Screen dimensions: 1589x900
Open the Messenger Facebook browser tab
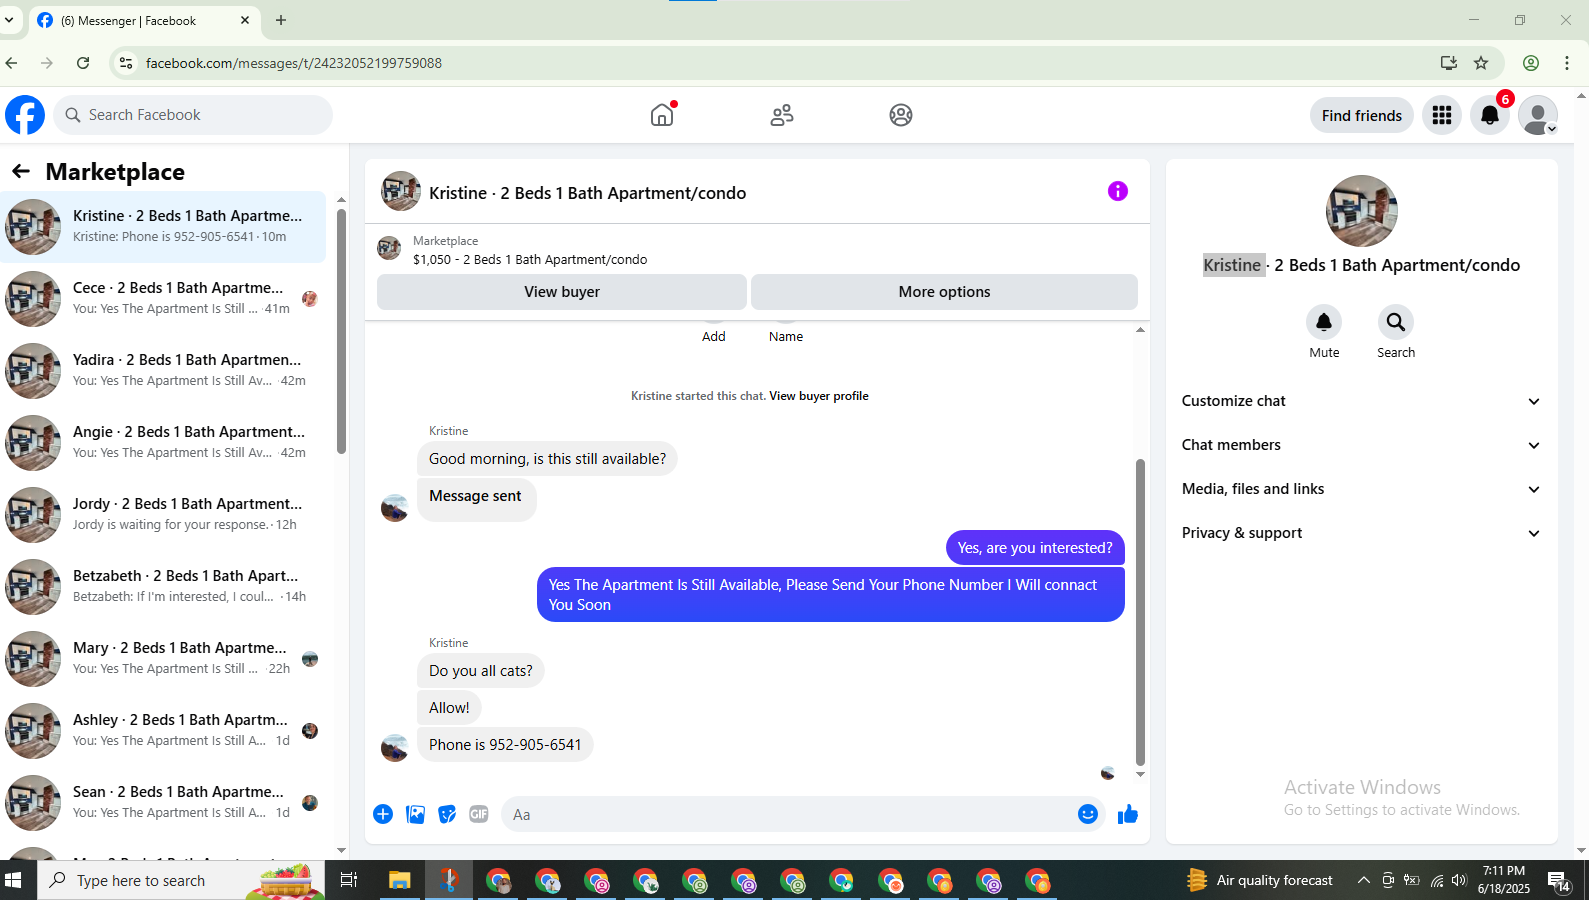145,20
